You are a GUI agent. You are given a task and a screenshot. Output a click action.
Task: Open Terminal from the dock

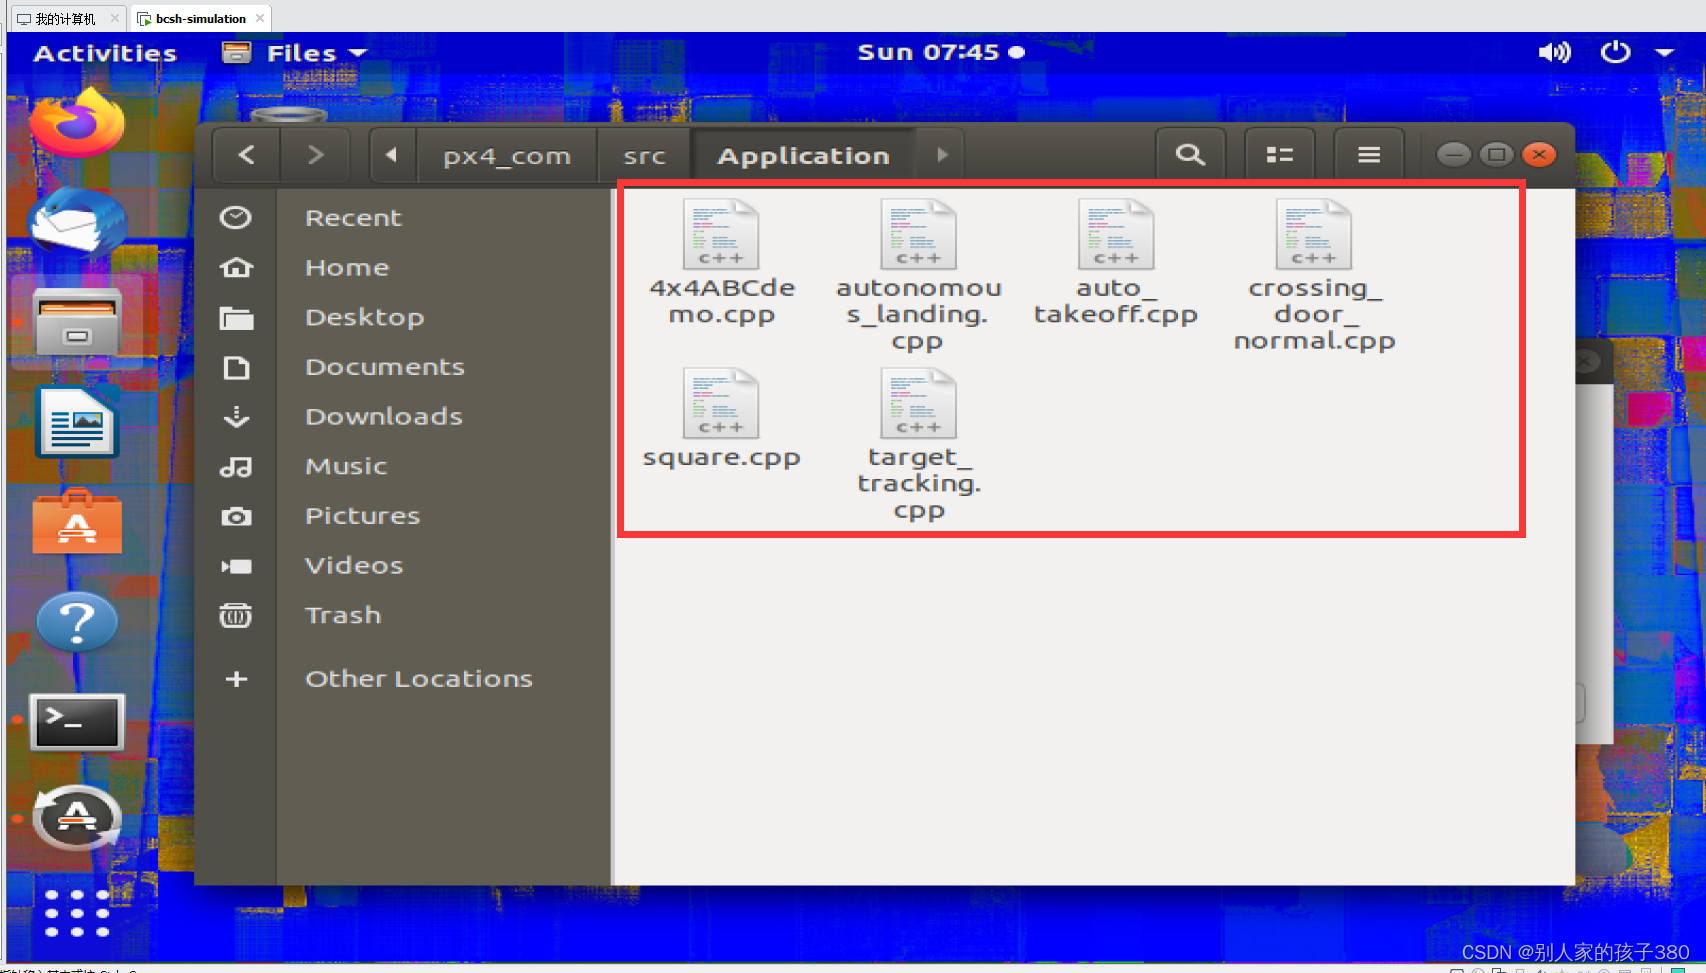[x=77, y=721]
